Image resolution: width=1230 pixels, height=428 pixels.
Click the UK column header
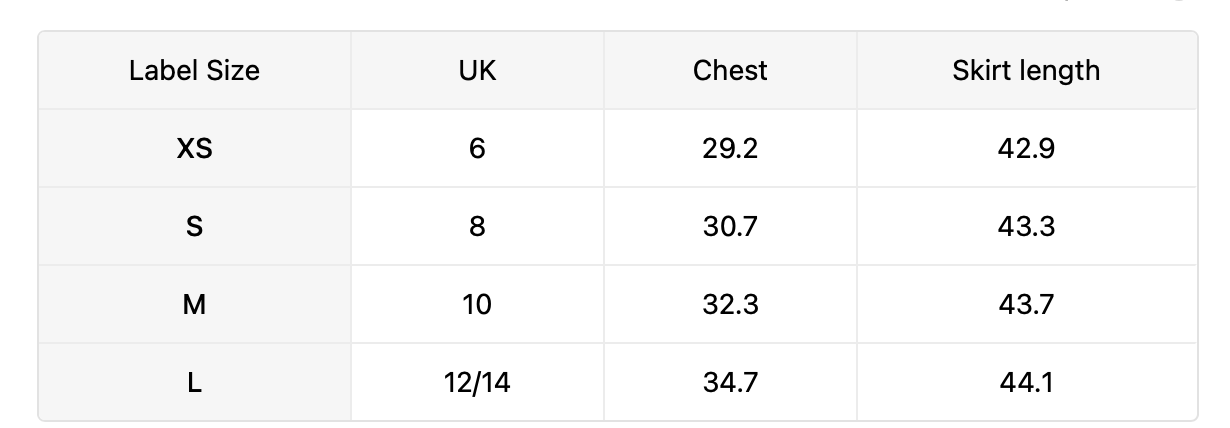tap(477, 70)
